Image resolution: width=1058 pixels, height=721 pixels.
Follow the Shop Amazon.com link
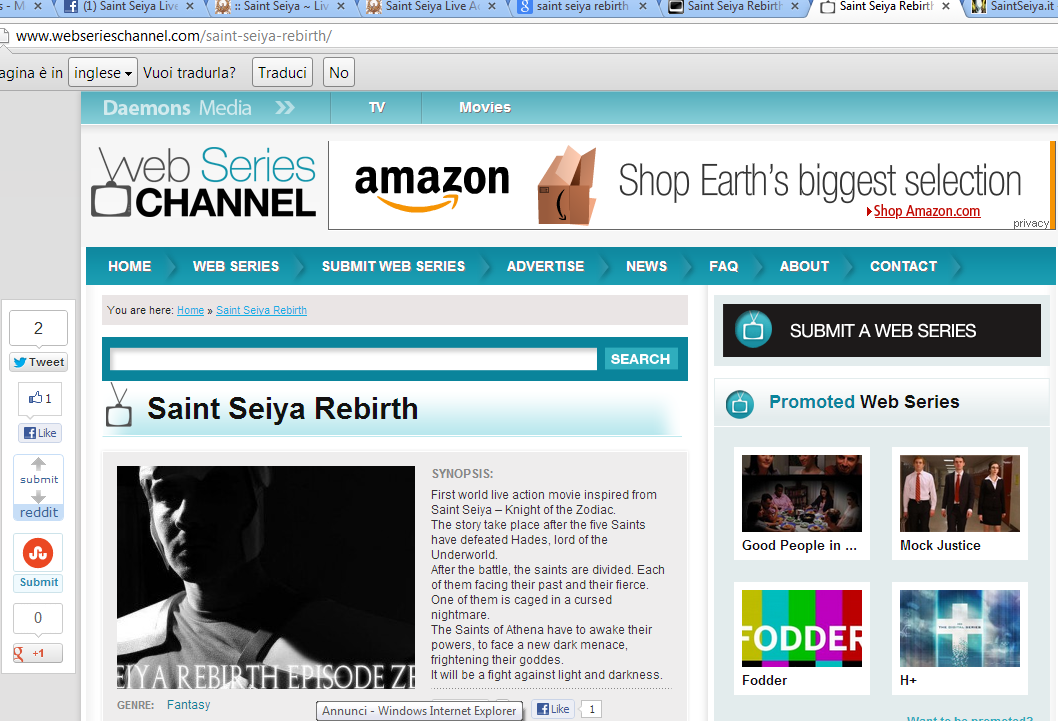point(926,211)
